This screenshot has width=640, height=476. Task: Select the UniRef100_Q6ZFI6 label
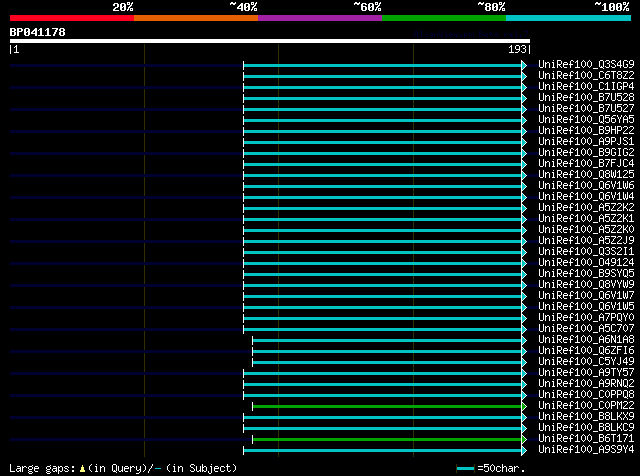(x=586, y=351)
